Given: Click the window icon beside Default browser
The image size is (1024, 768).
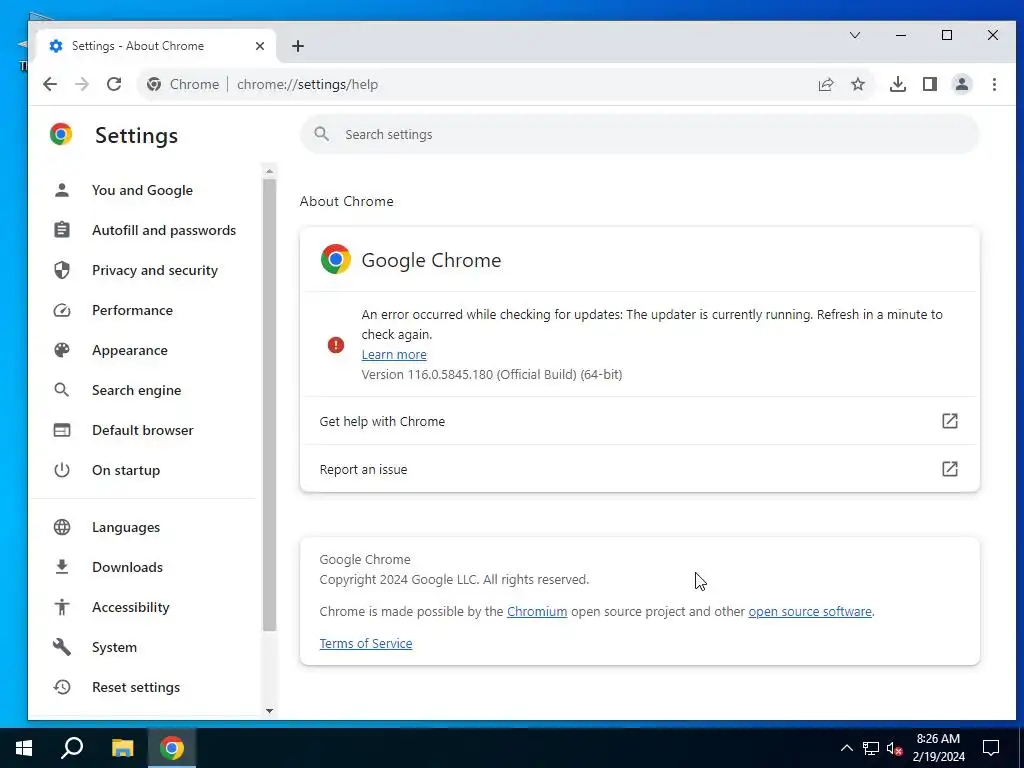Looking at the screenshot, I should tap(62, 430).
